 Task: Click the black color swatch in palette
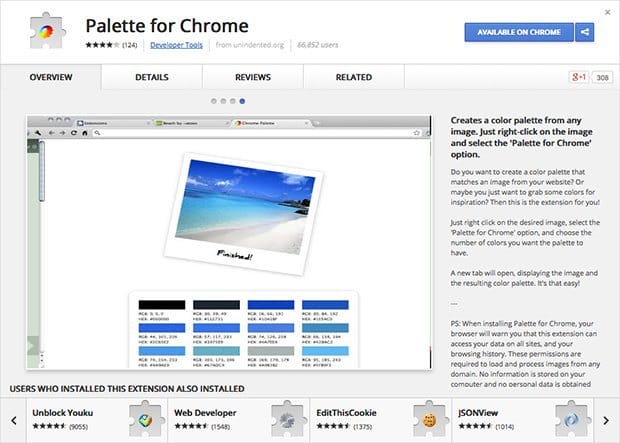point(162,305)
